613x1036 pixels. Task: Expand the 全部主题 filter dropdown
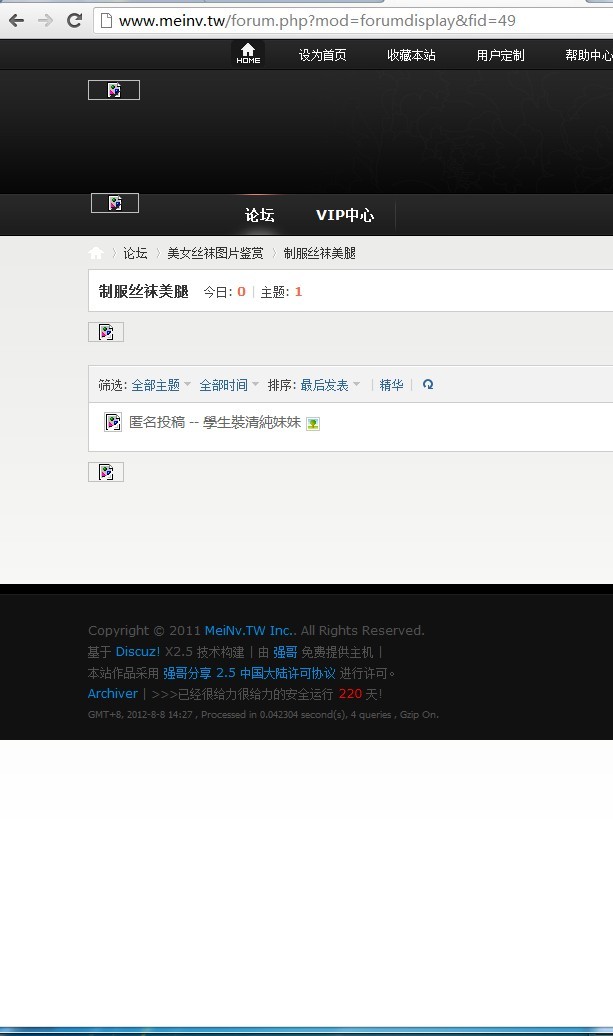click(161, 385)
